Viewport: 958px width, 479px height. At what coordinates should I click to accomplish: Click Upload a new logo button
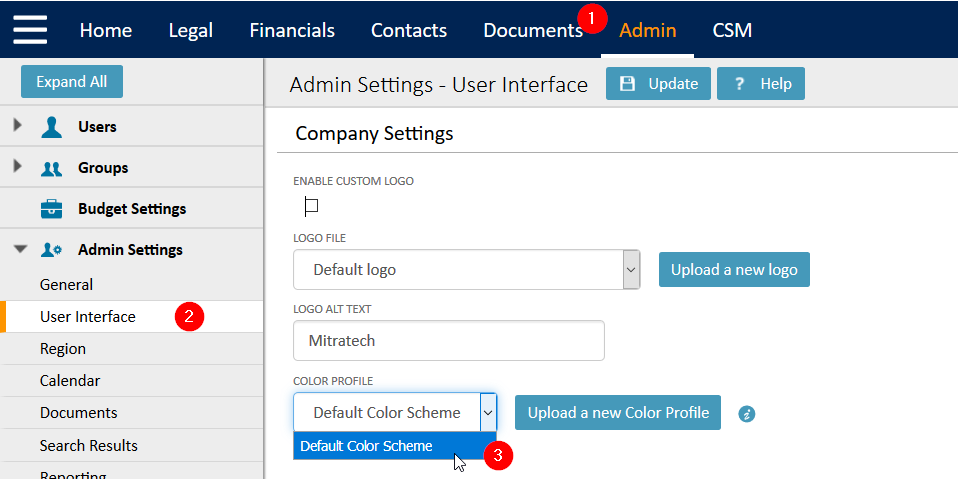pyautogui.click(x=734, y=269)
